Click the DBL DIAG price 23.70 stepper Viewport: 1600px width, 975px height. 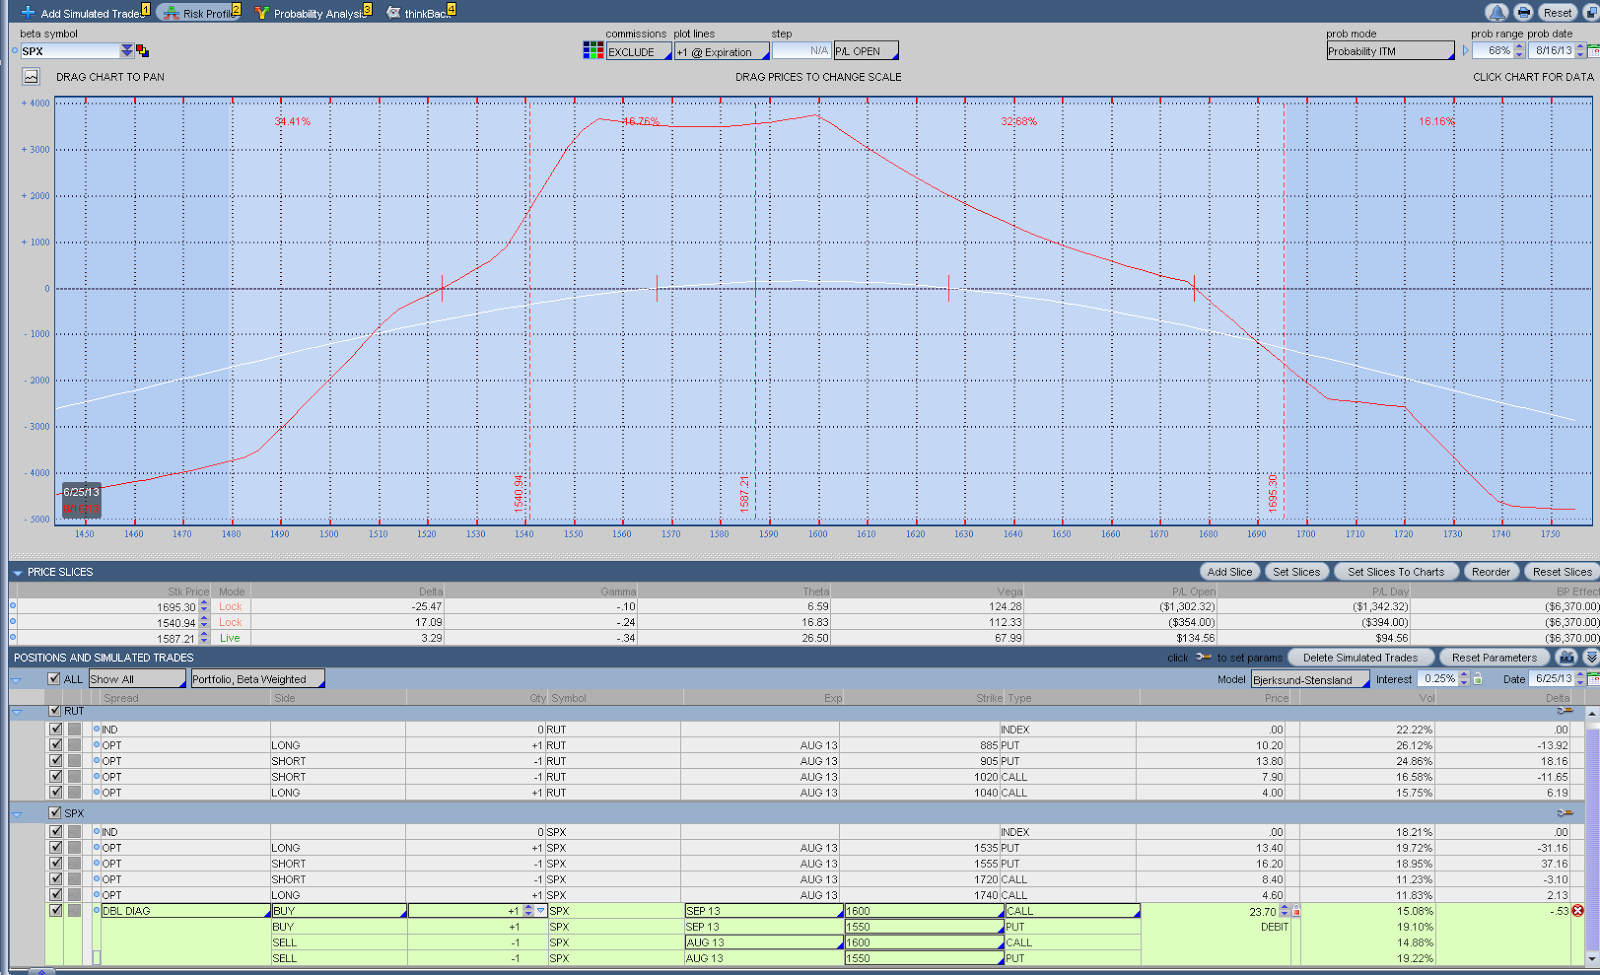[x=1285, y=911]
